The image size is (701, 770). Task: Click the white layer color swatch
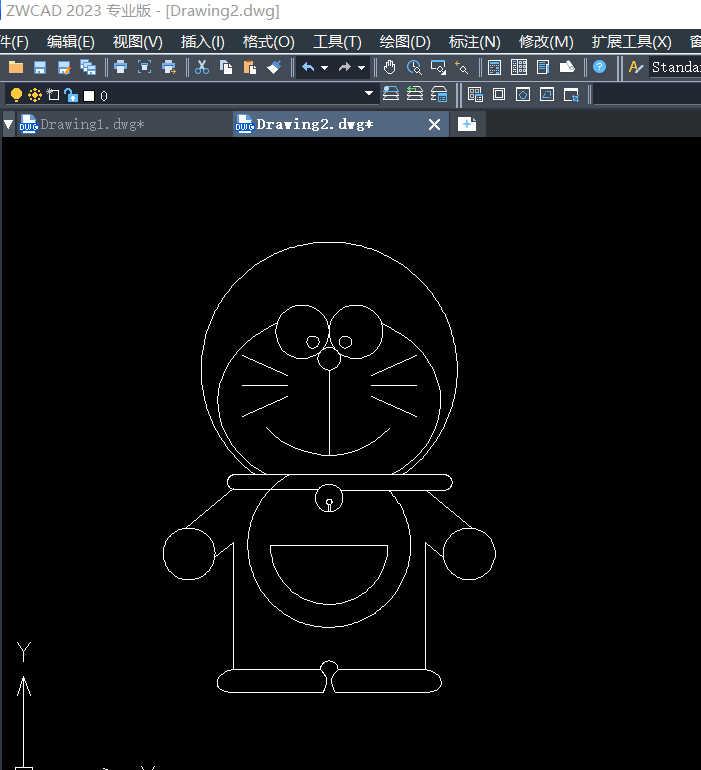pyautogui.click(x=88, y=96)
